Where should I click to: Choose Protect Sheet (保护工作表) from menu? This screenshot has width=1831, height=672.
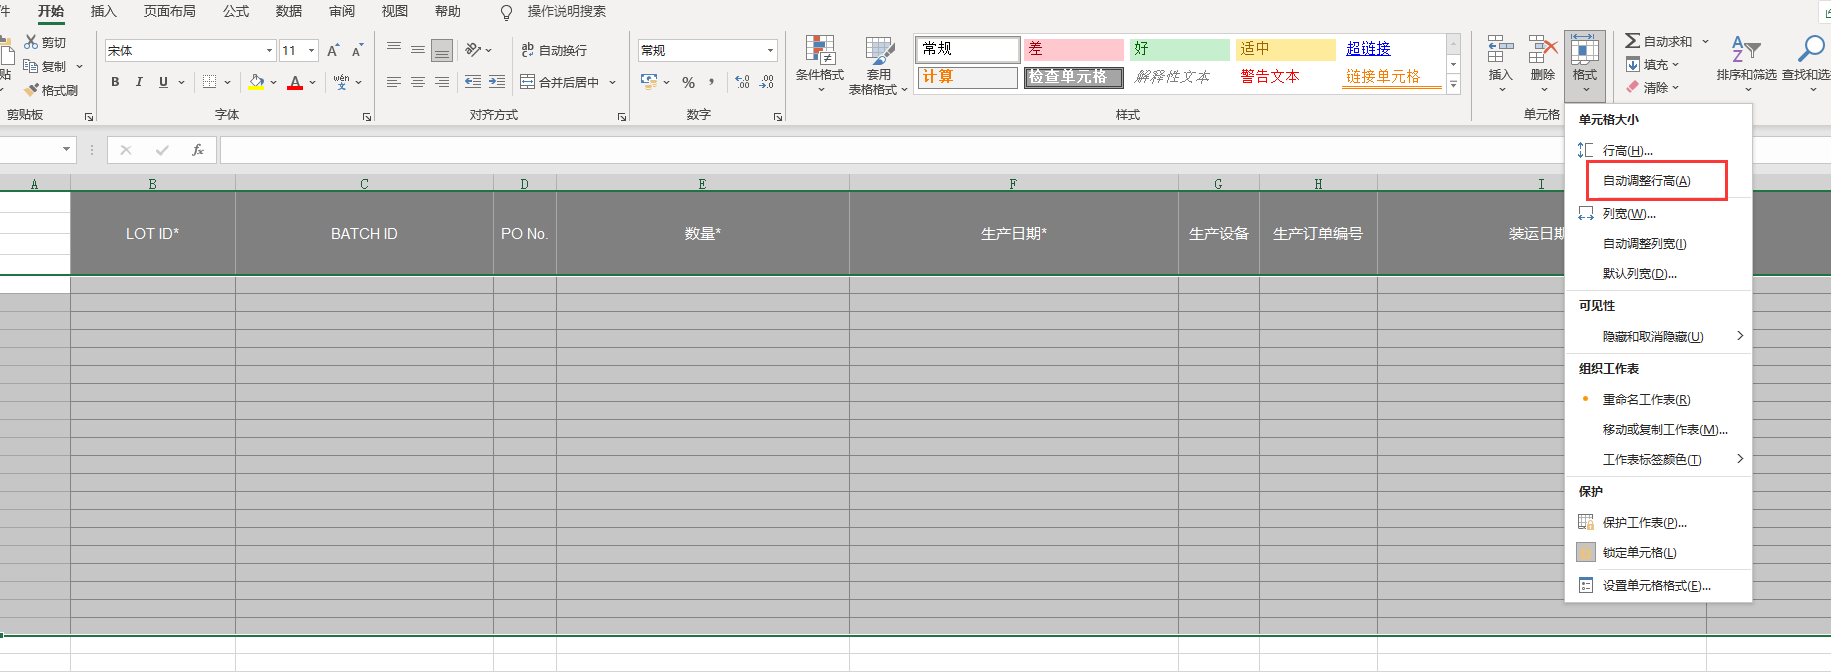pyautogui.click(x=1644, y=522)
